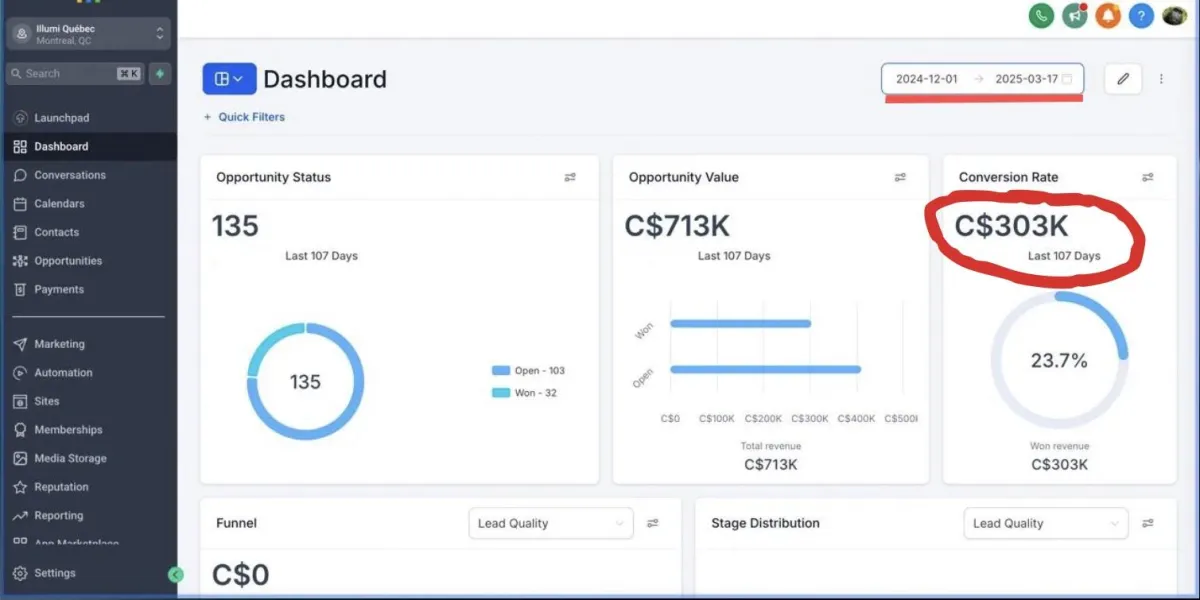Screen dimensions: 1200x600
Task: Go to Opportunities in the sidebar
Action: point(68,261)
